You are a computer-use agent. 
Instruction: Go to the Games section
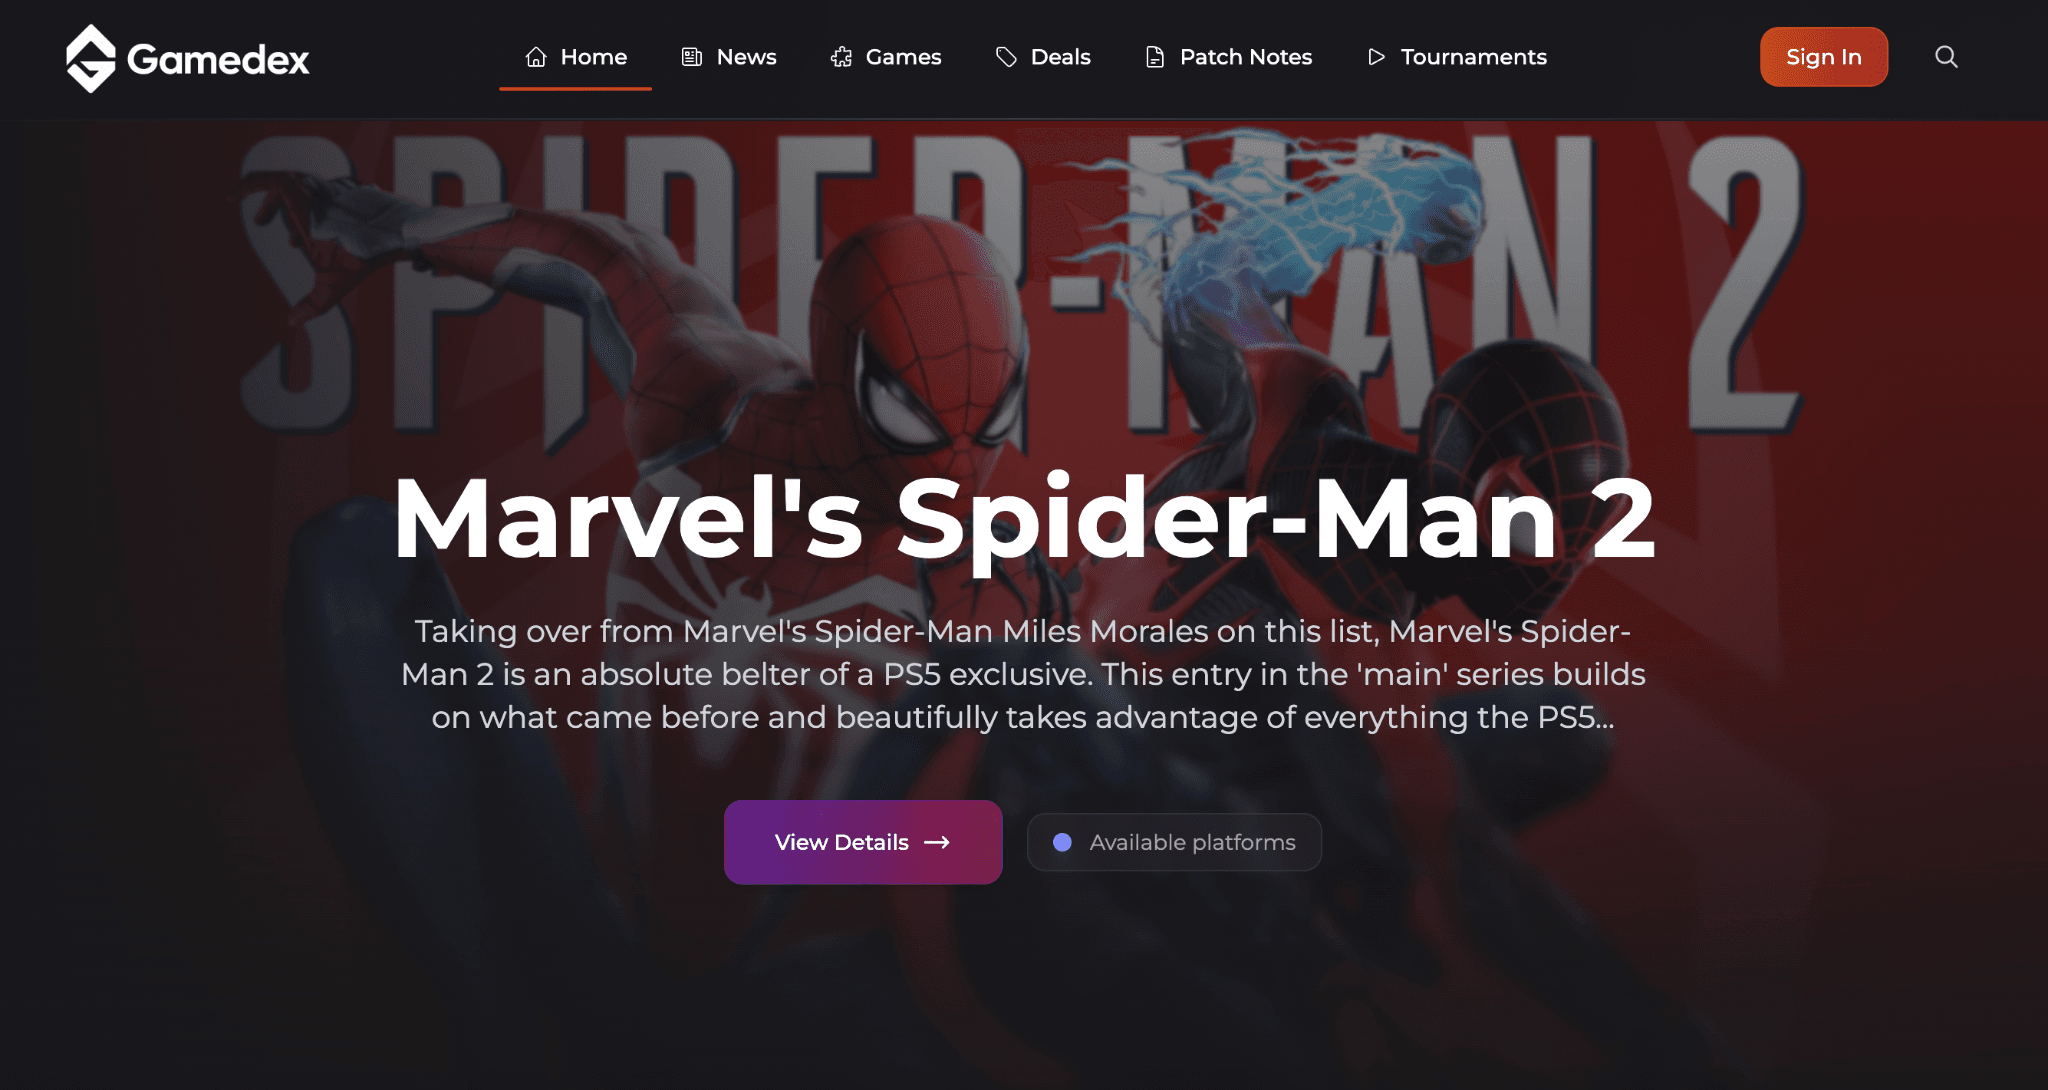pyautogui.click(x=886, y=57)
